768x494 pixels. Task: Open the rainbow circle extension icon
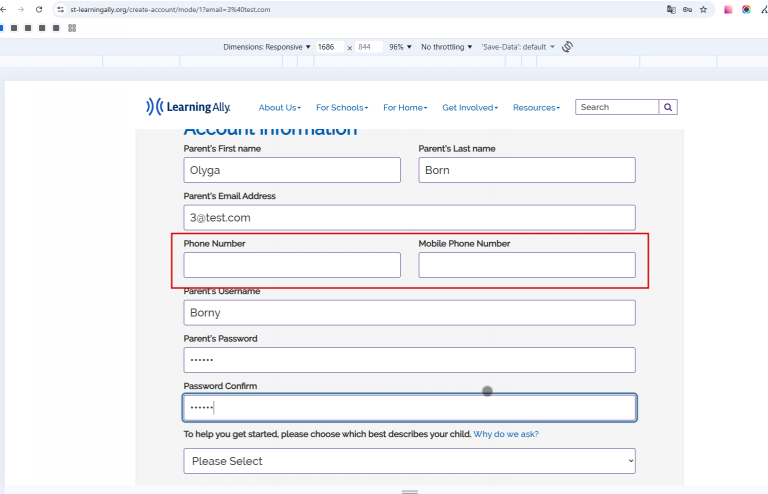pos(746,9)
